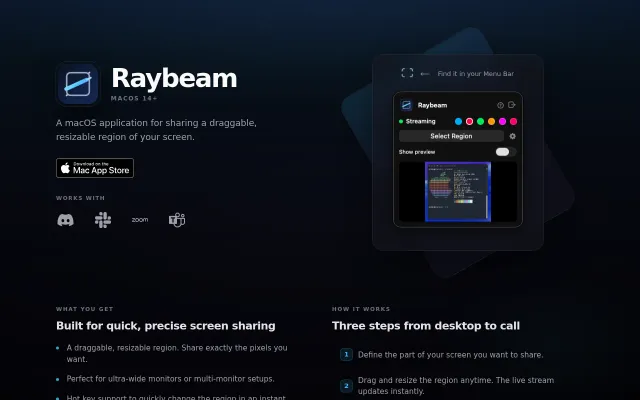
Task: Pick the magenta border color swatch
Action: pos(502,121)
